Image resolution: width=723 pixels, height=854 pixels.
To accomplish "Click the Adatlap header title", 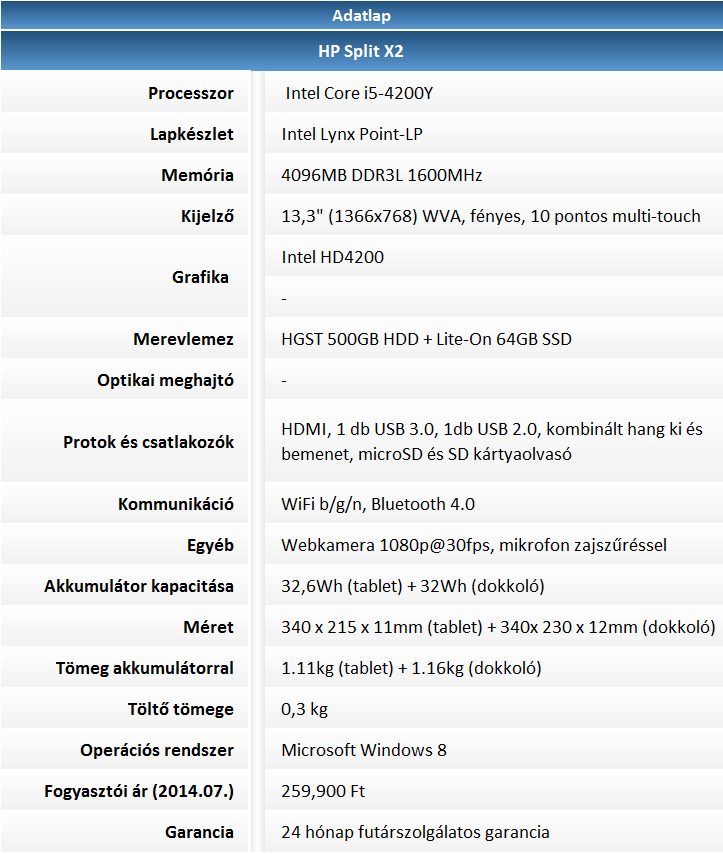I will tap(361, 16).
